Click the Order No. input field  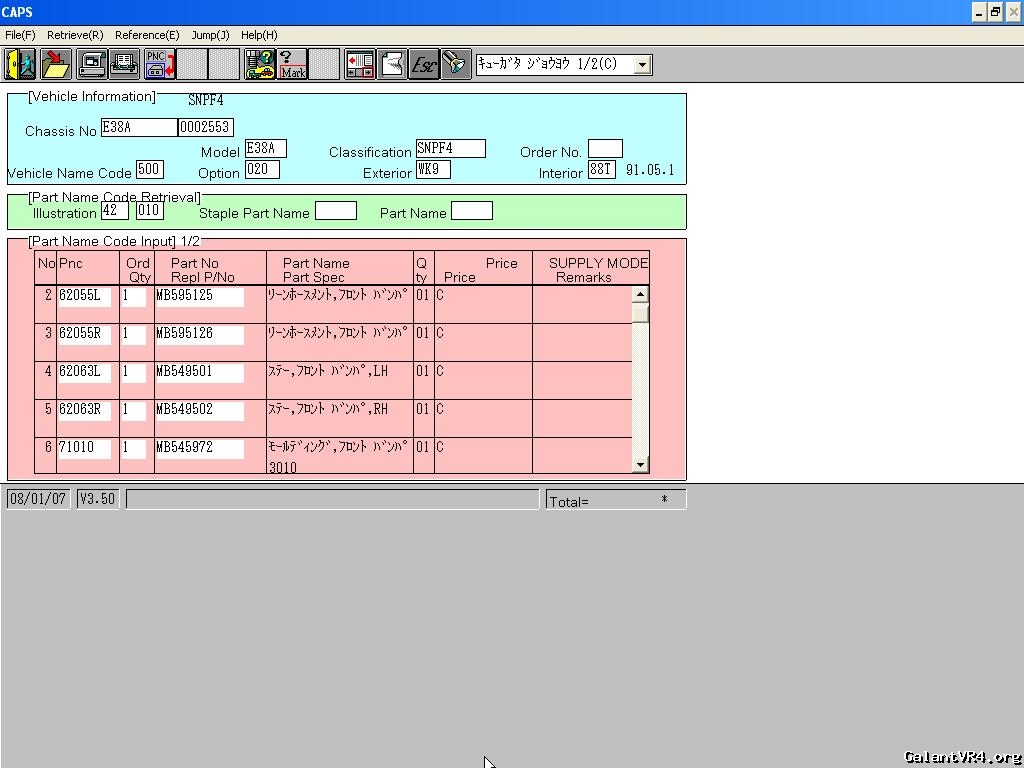coord(605,149)
